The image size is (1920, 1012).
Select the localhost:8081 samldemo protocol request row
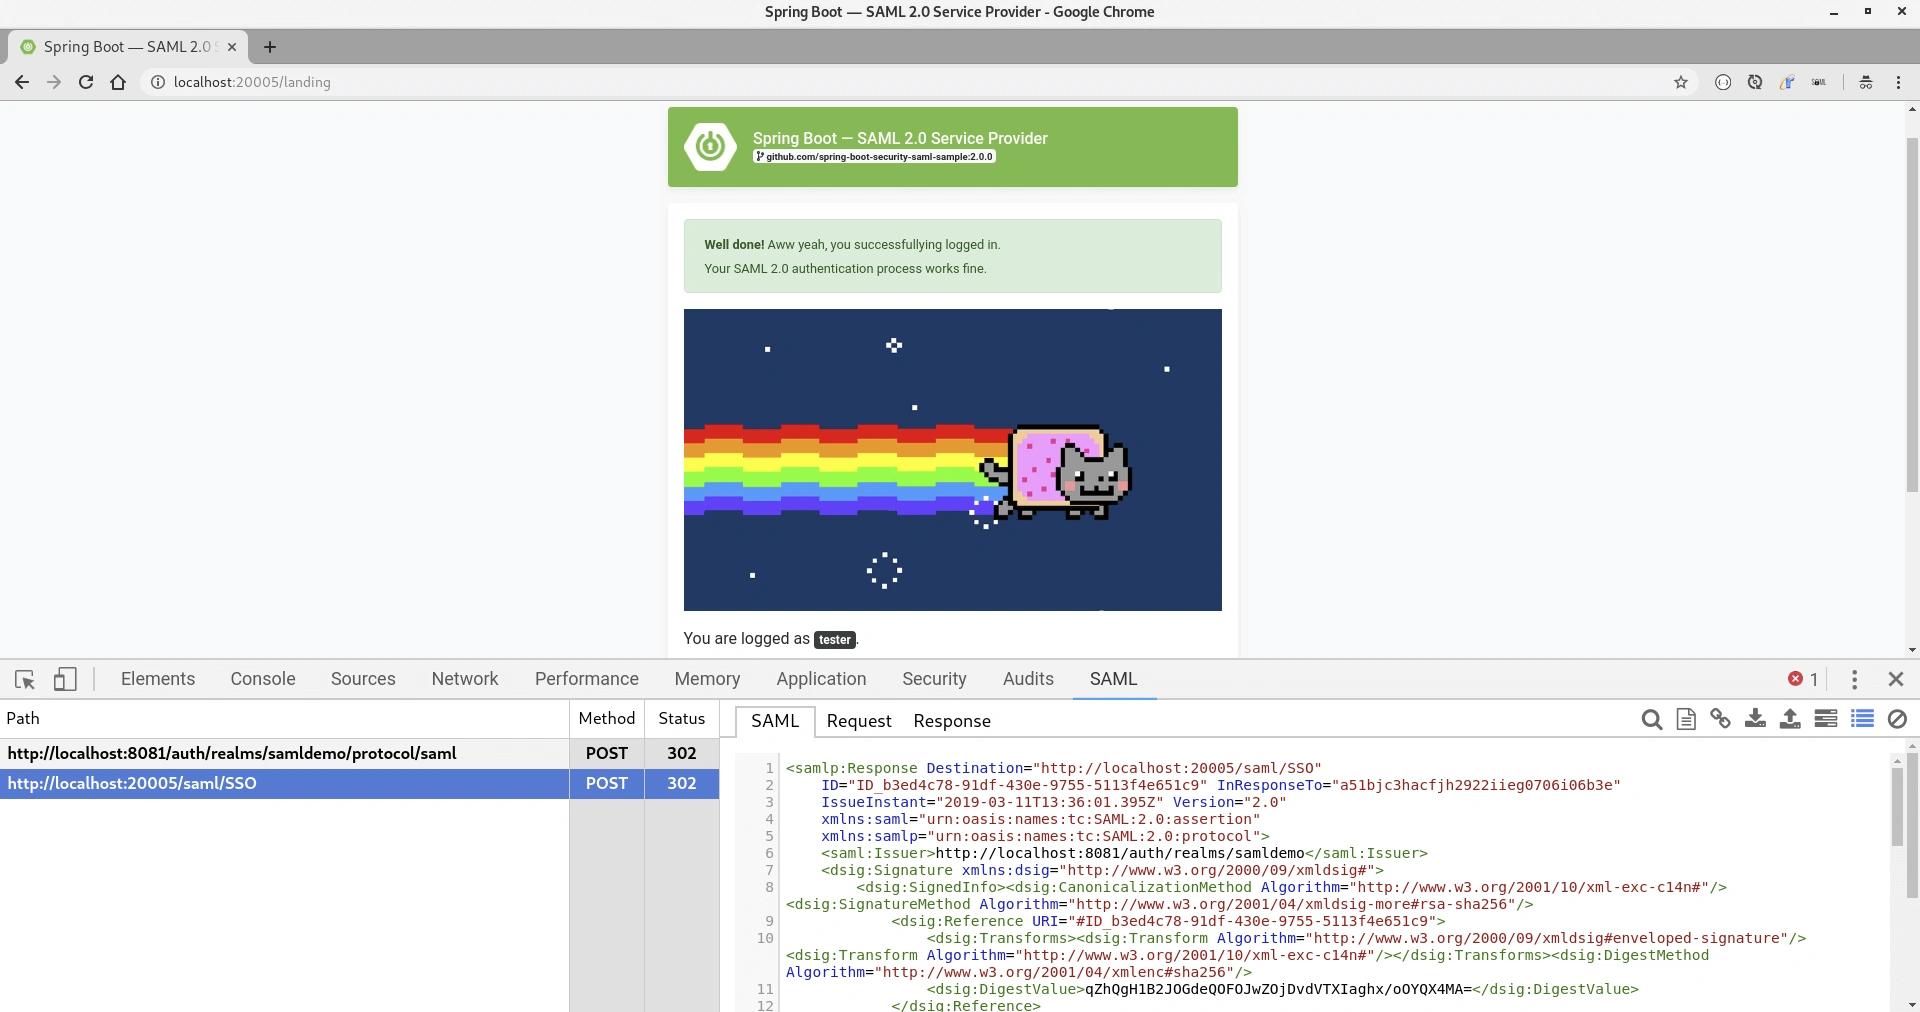(x=232, y=753)
